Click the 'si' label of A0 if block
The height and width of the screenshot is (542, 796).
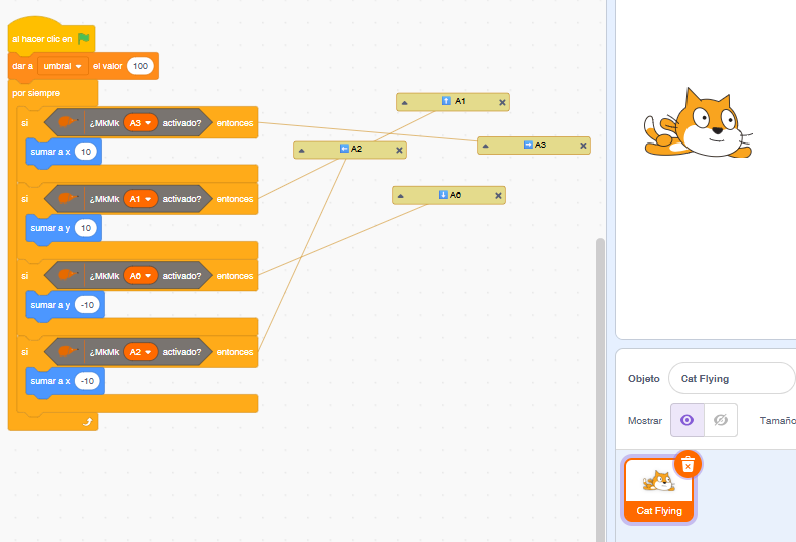pyautogui.click(x=24, y=276)
